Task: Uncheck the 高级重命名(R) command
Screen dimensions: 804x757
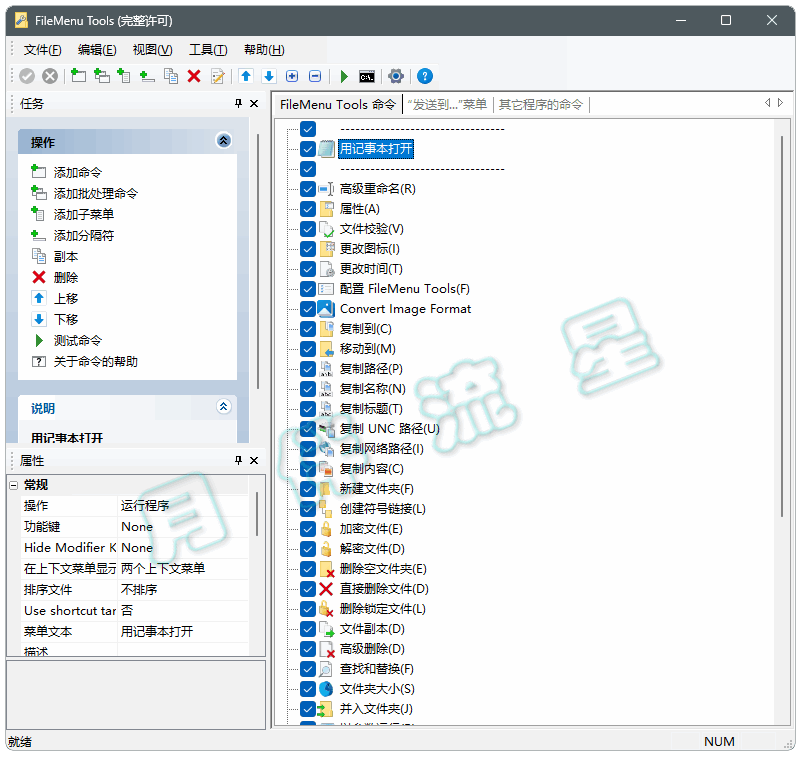Action: [x=308, y=188]
